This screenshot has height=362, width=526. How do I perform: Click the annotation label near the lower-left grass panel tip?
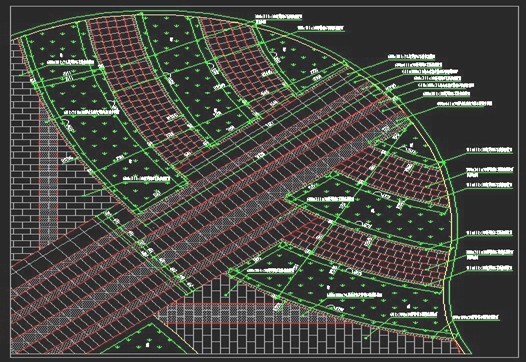147,178
